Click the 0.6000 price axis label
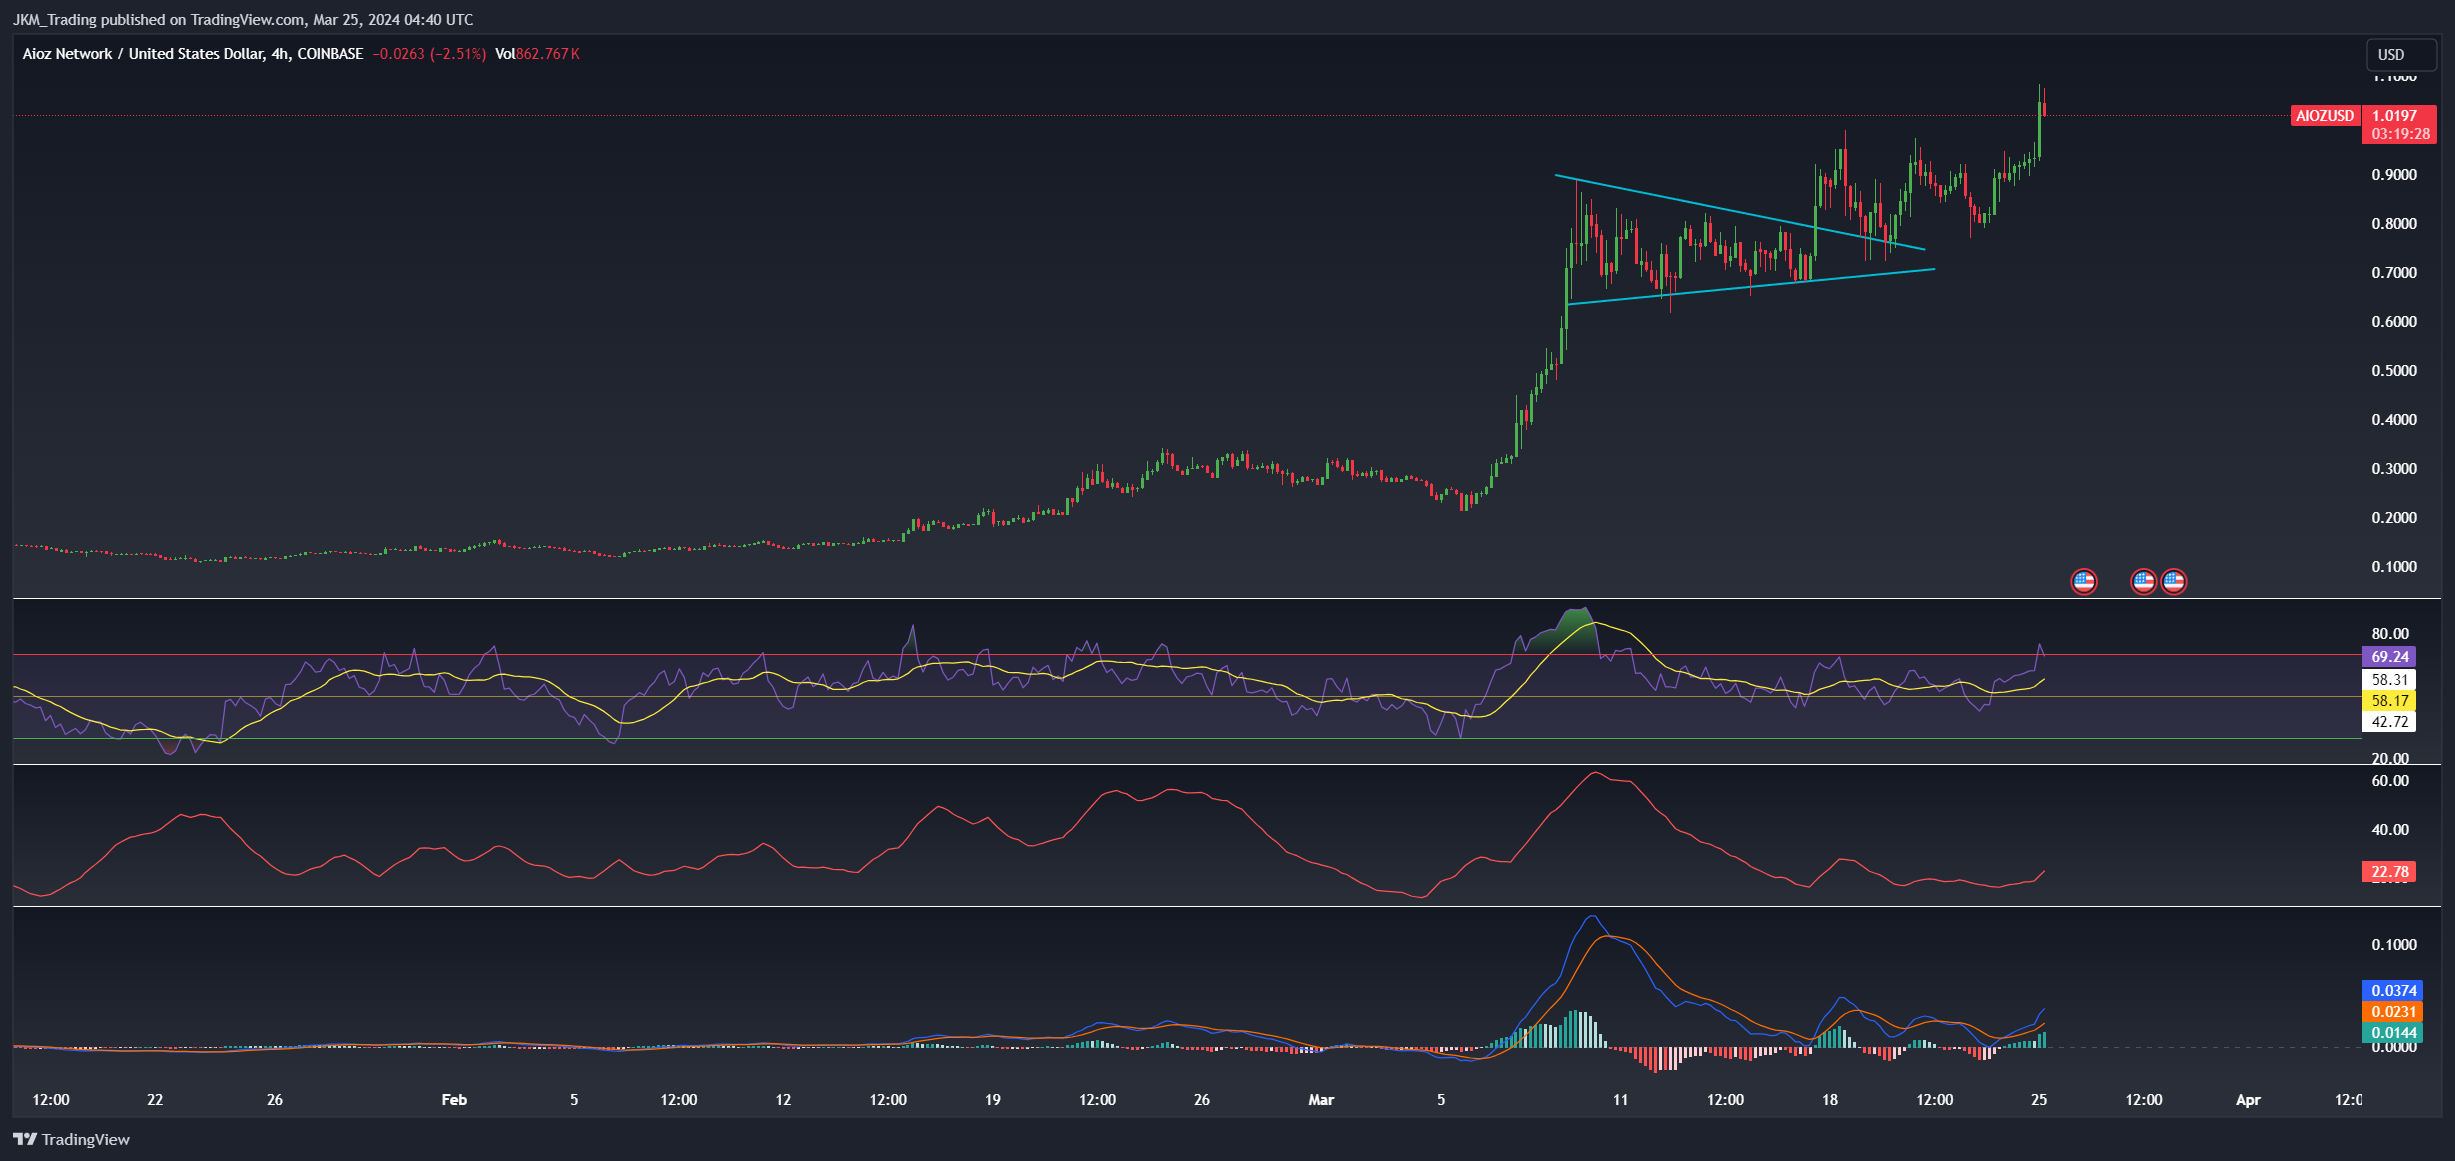2455x1161 pixels. pos(2394,322)
